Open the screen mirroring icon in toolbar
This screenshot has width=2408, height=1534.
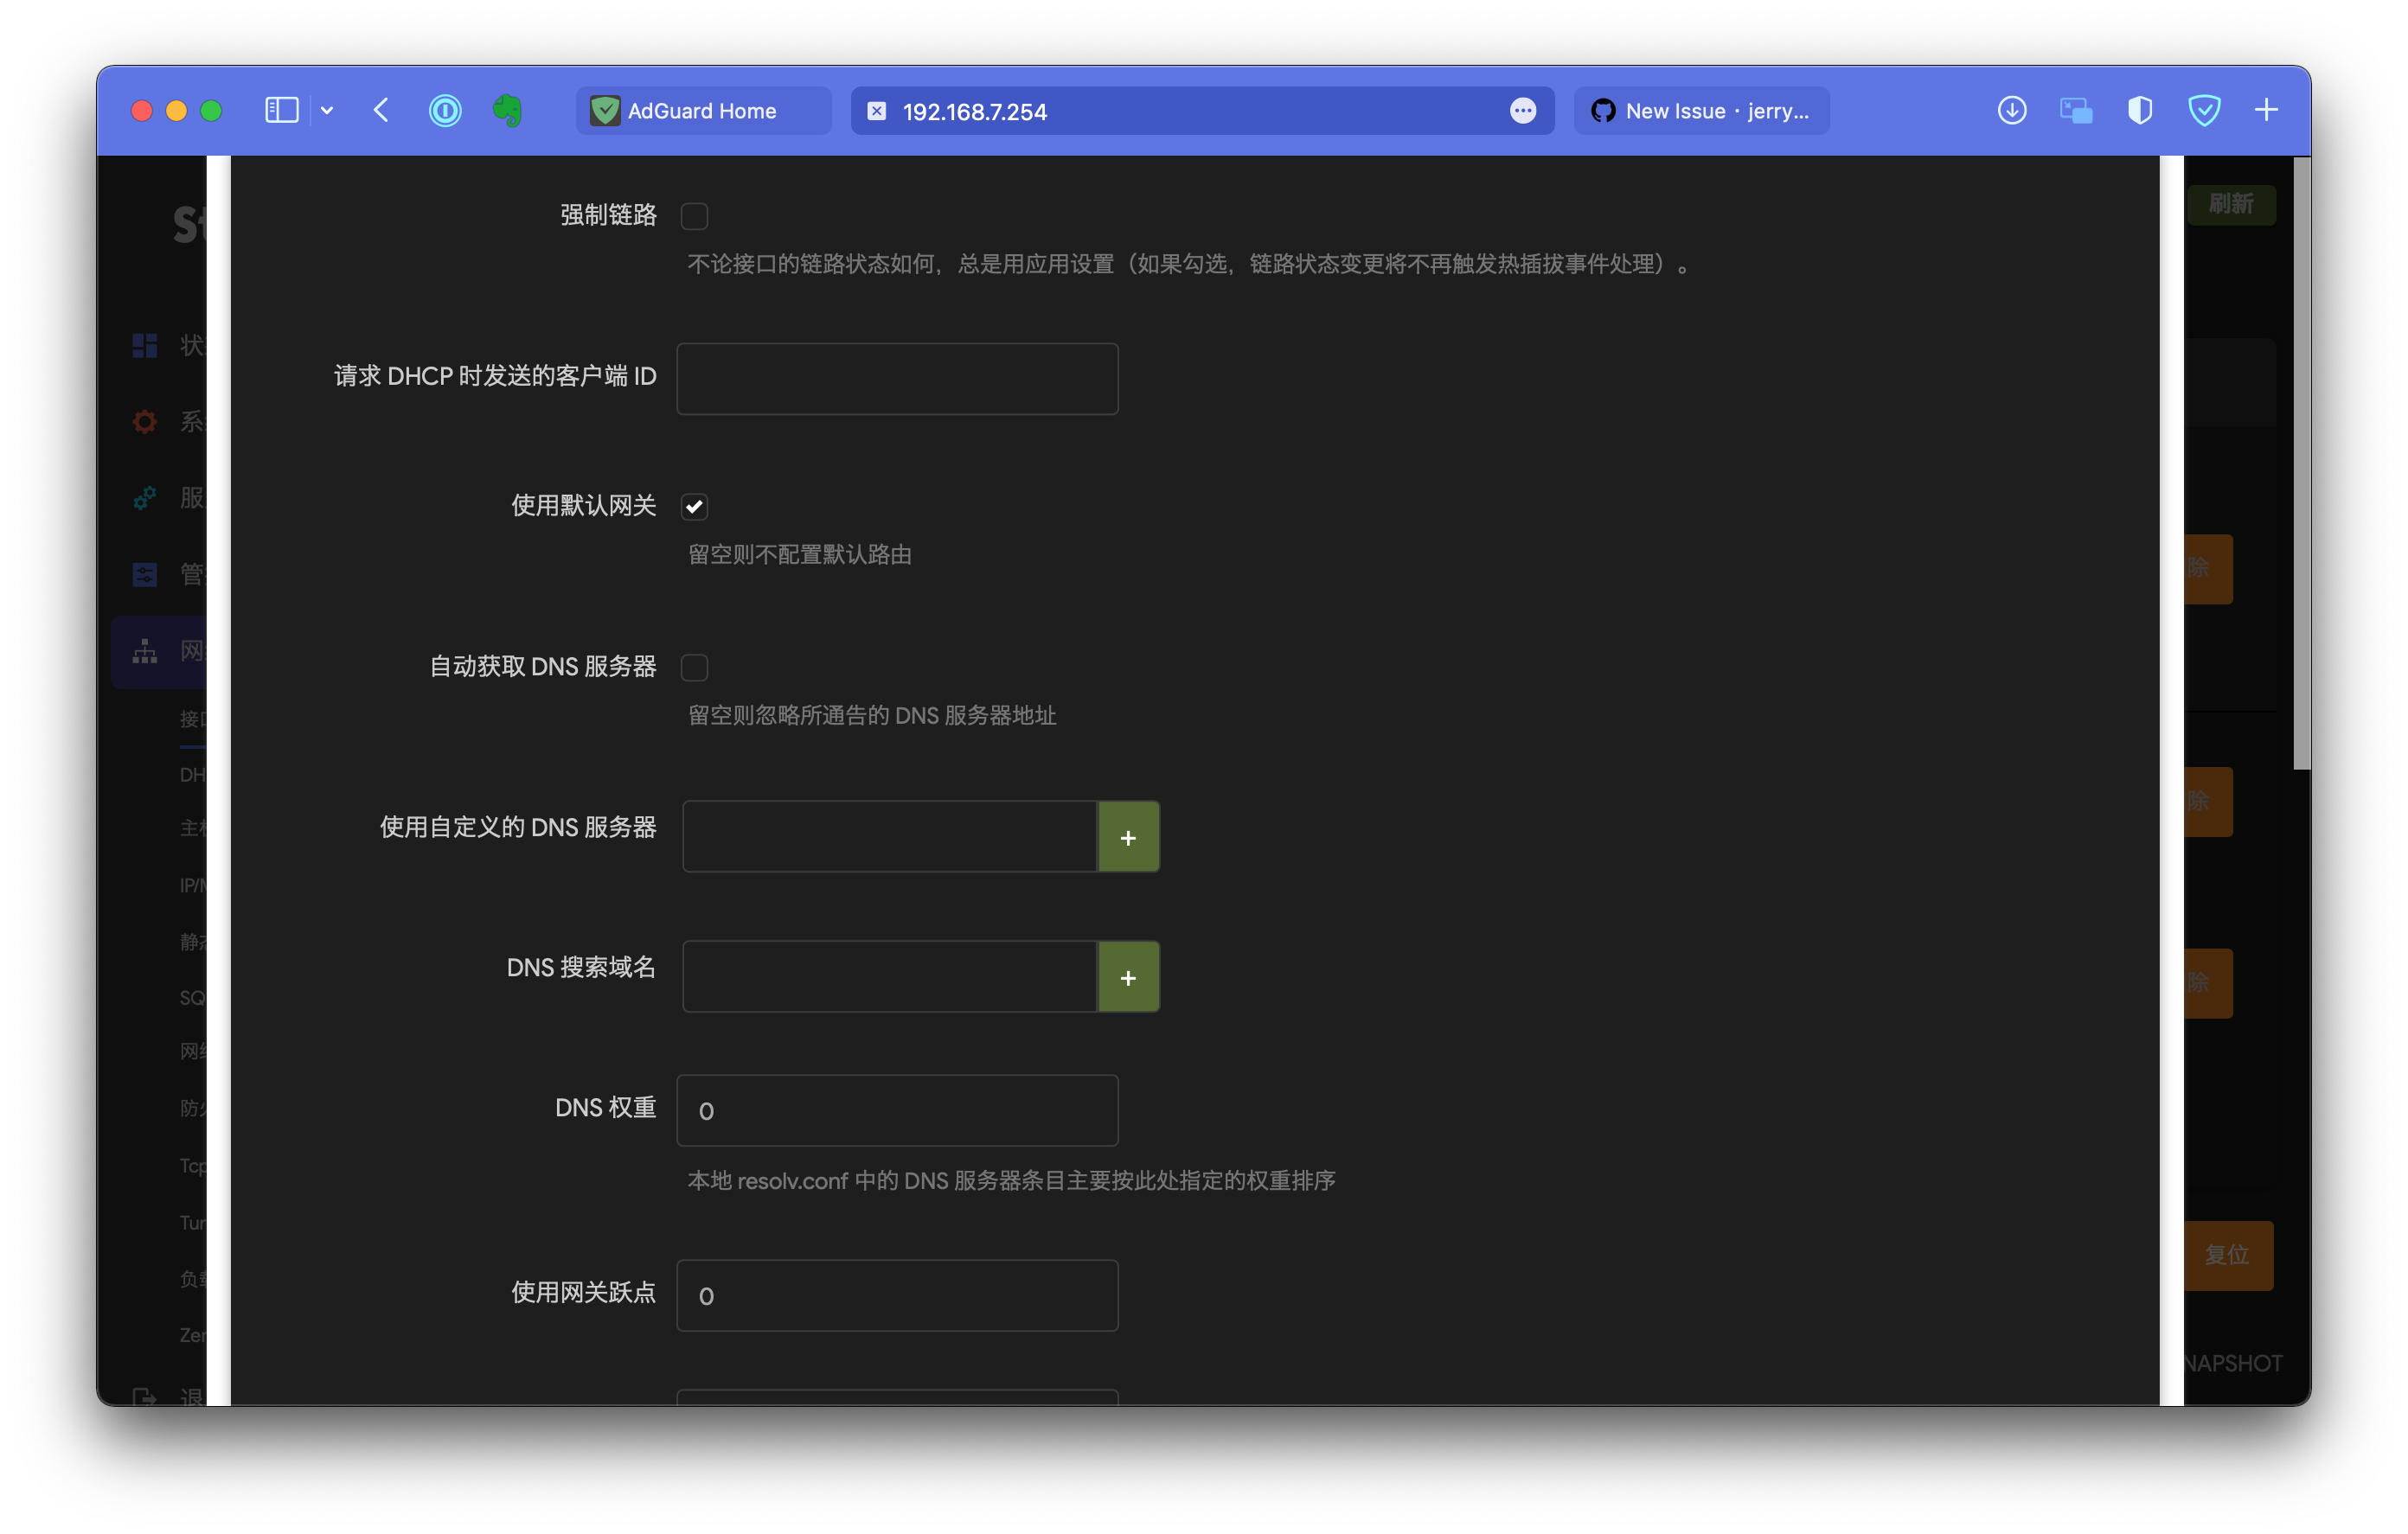[2076, 110]
